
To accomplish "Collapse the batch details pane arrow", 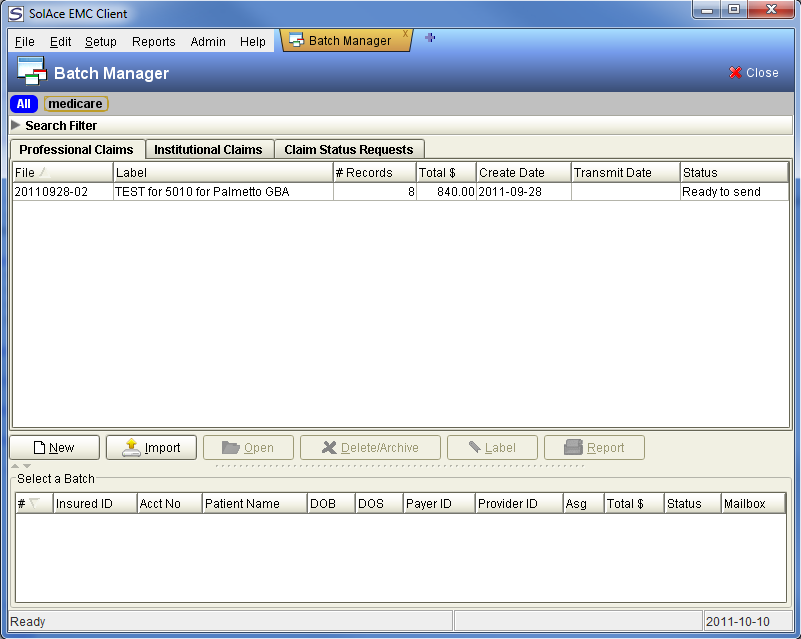I will point(13,464).
